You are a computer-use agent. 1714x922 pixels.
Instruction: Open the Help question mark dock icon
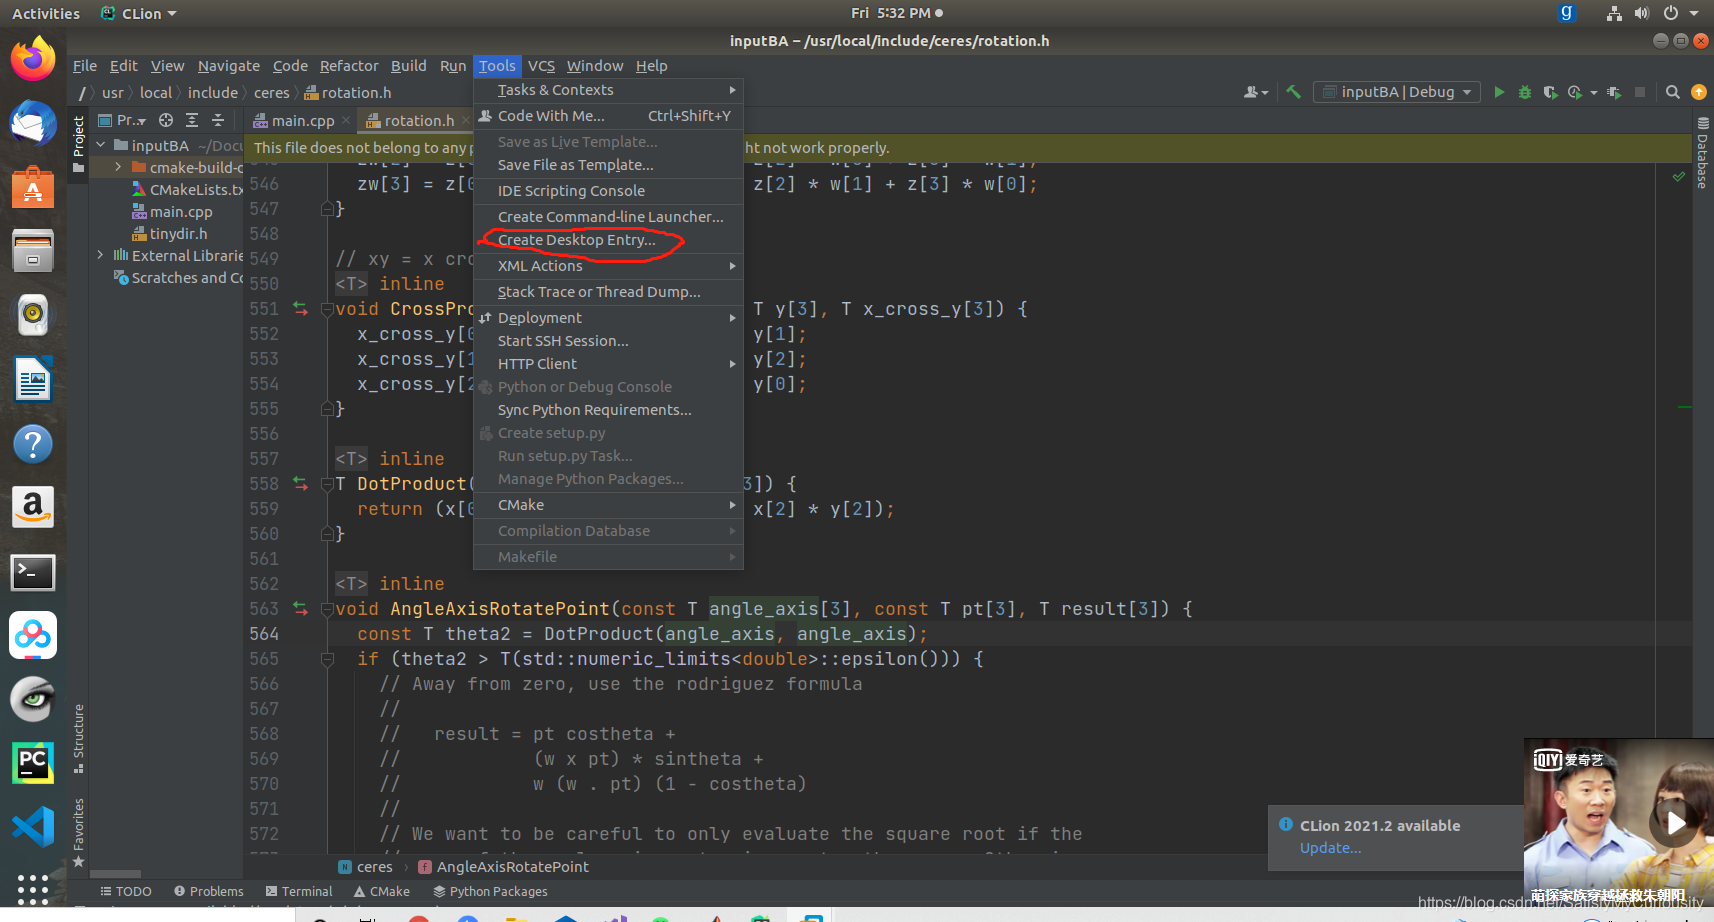pyautogui.click(x=33, y=444)
